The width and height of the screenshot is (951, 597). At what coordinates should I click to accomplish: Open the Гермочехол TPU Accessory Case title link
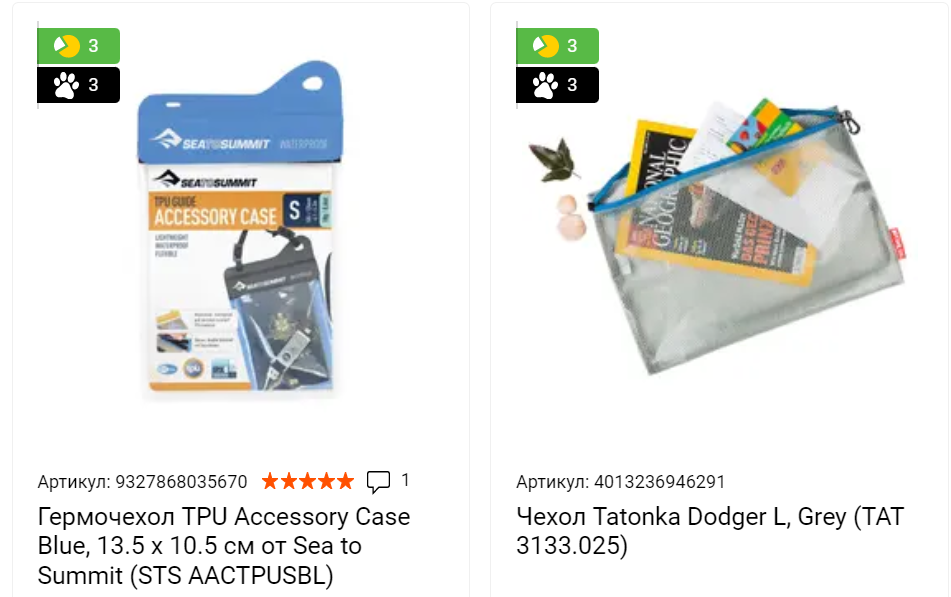(224, 545)
